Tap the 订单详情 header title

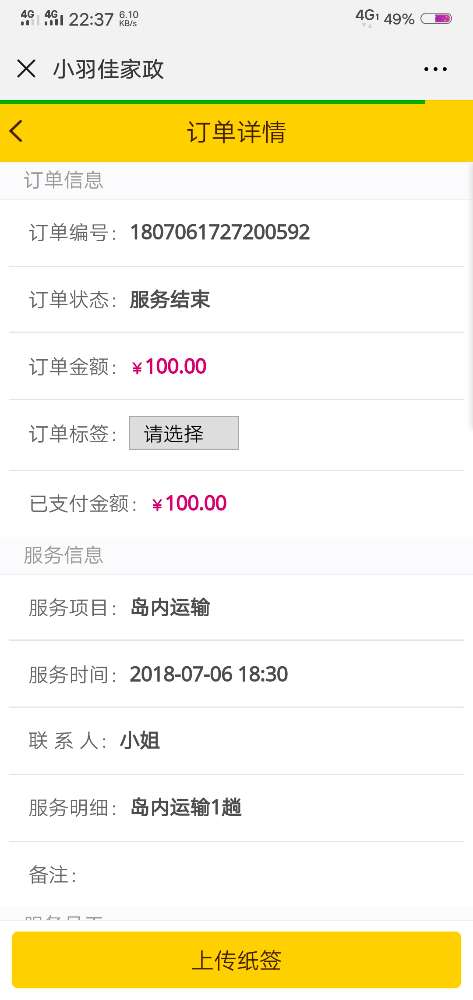[x=236, y=132]
